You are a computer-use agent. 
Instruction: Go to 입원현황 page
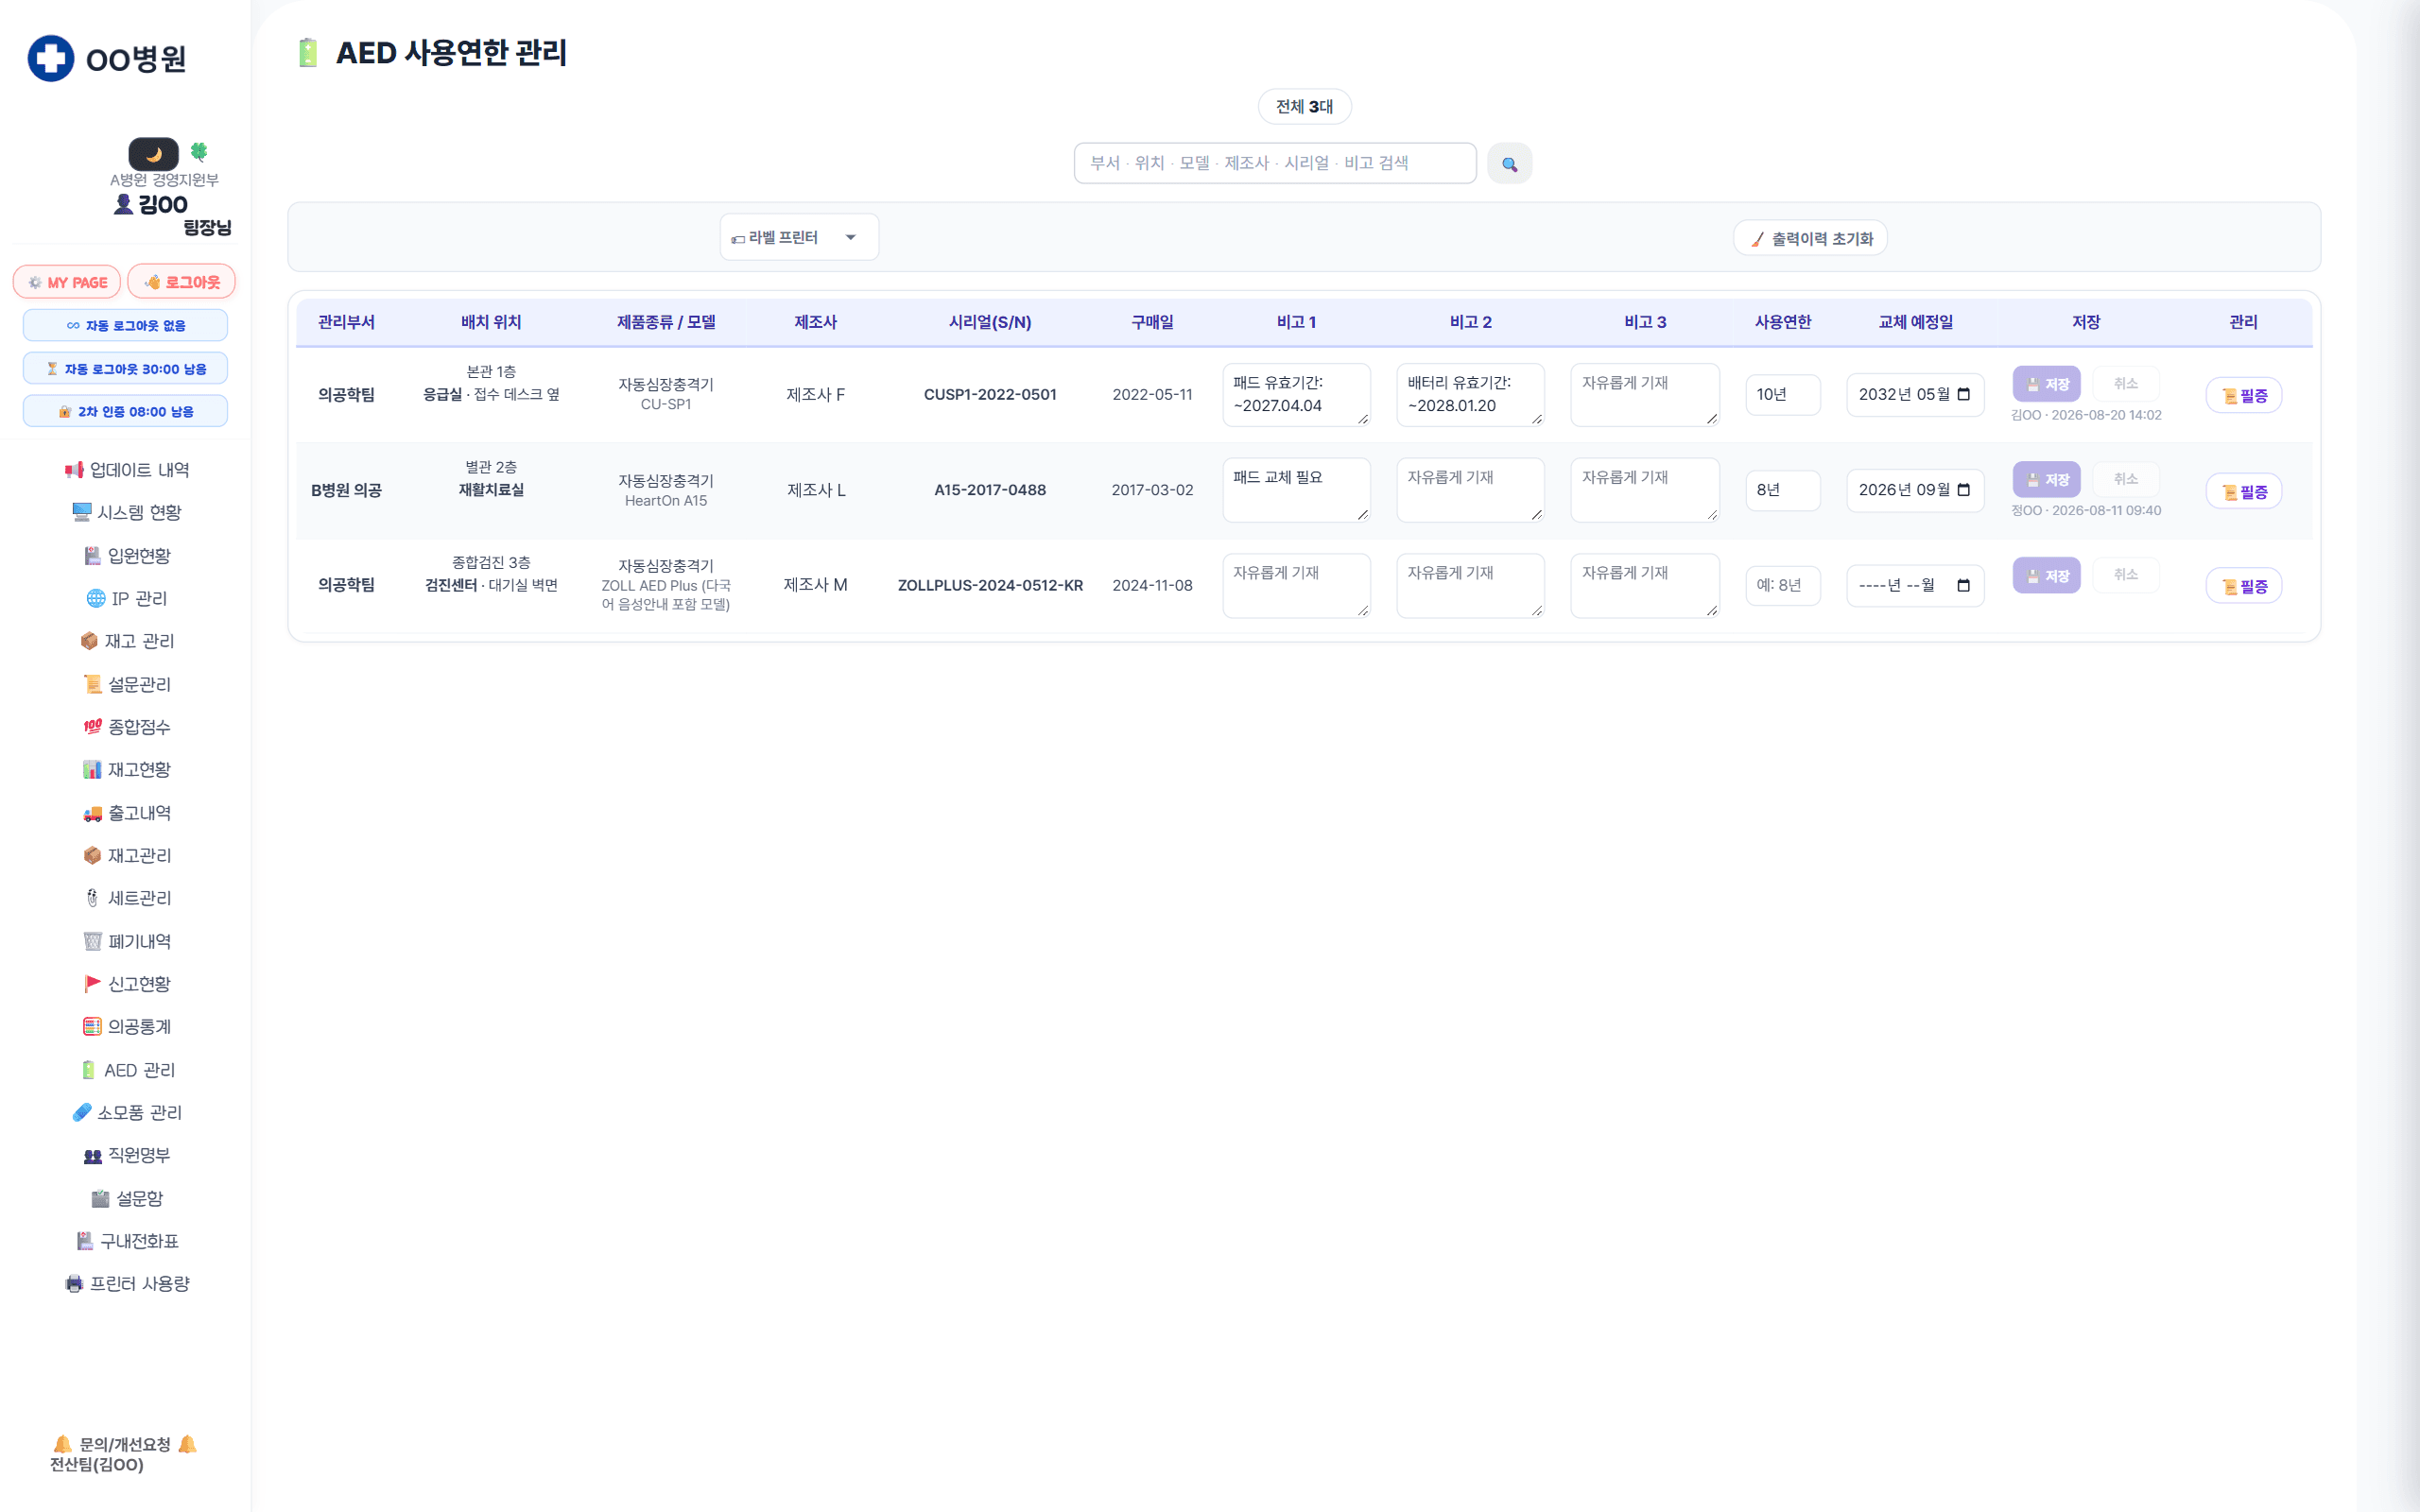click(126, 555)
